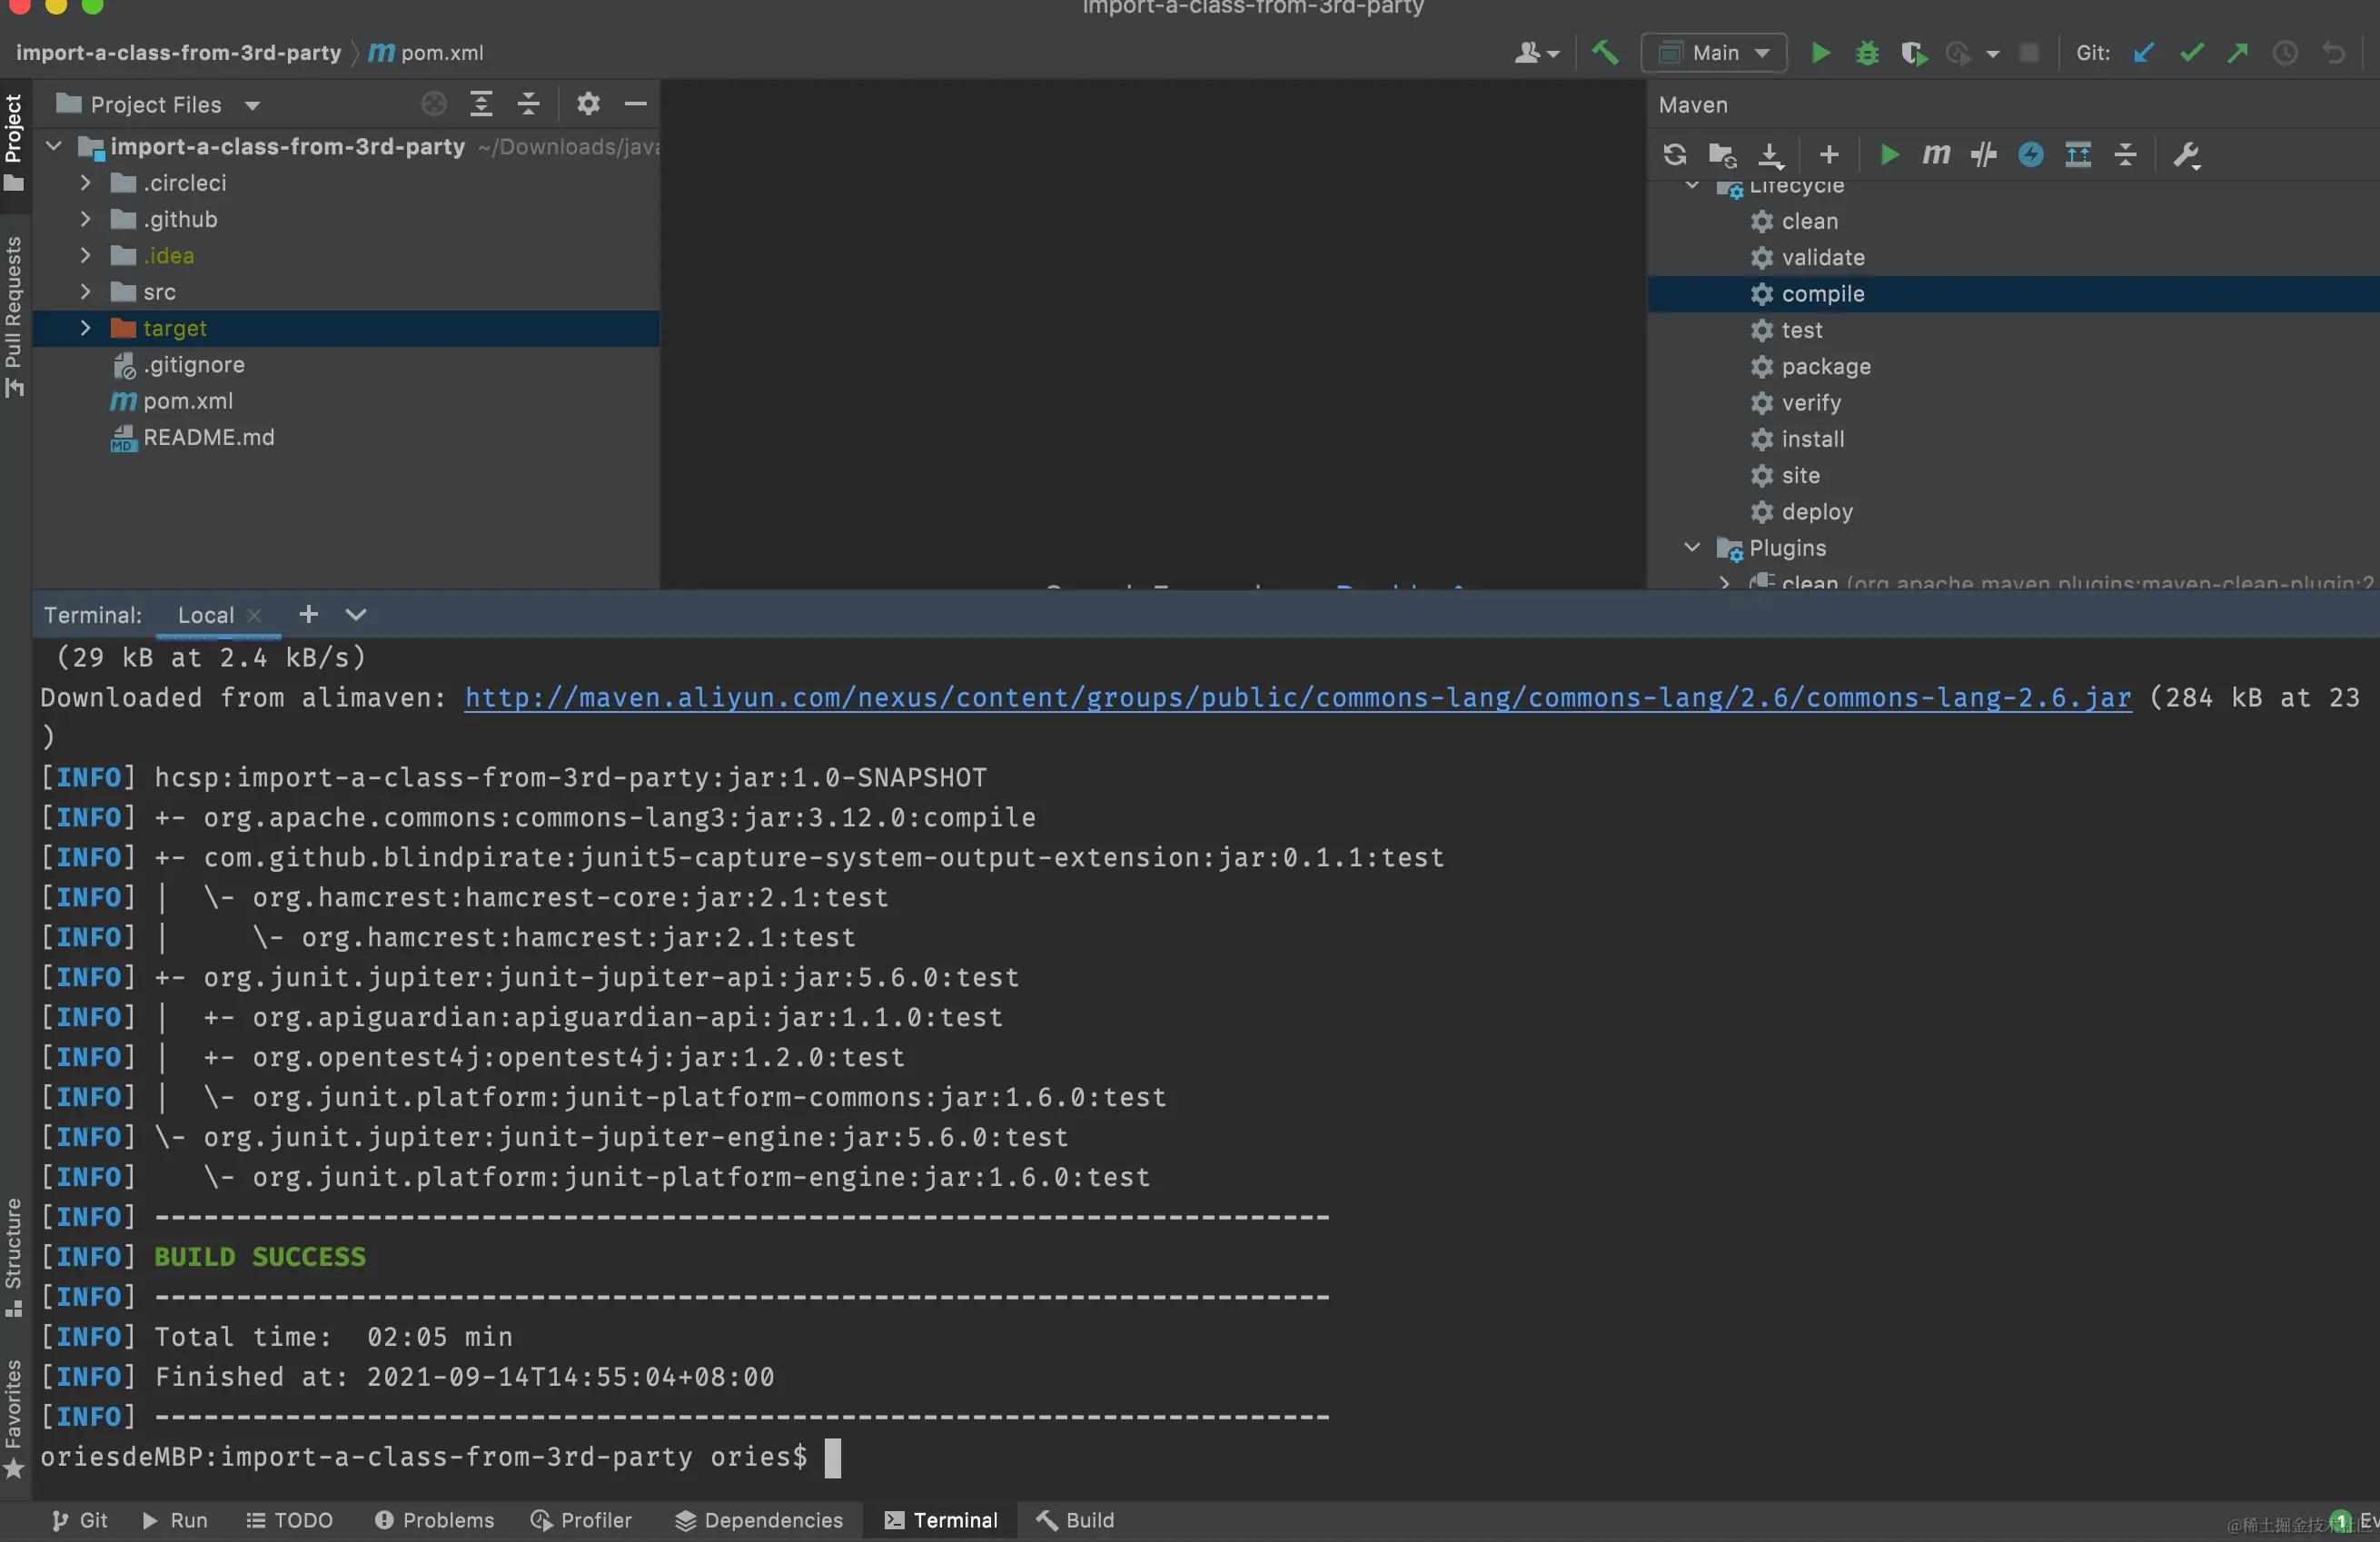This screenshot has height=1542, width=2380.
Task: Open the Git tool window tab
Action: 79,1520
